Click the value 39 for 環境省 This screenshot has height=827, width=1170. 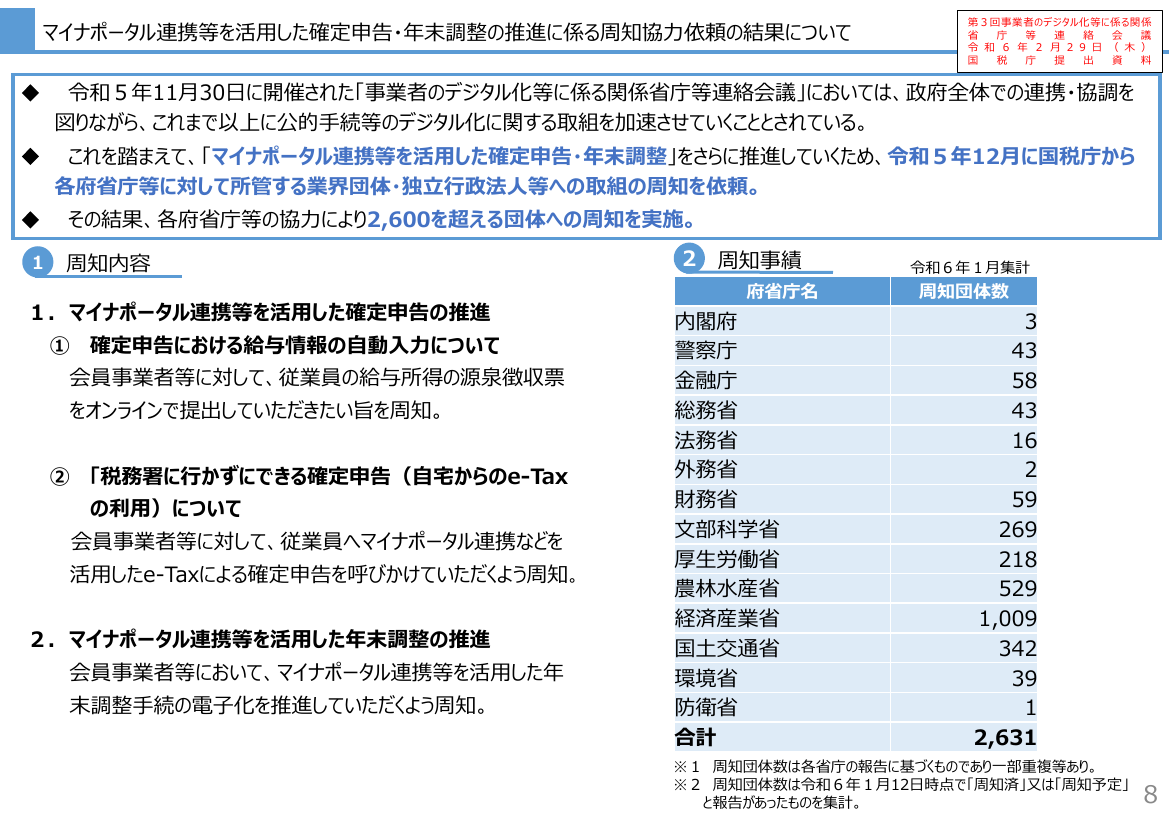(1024, 678)
